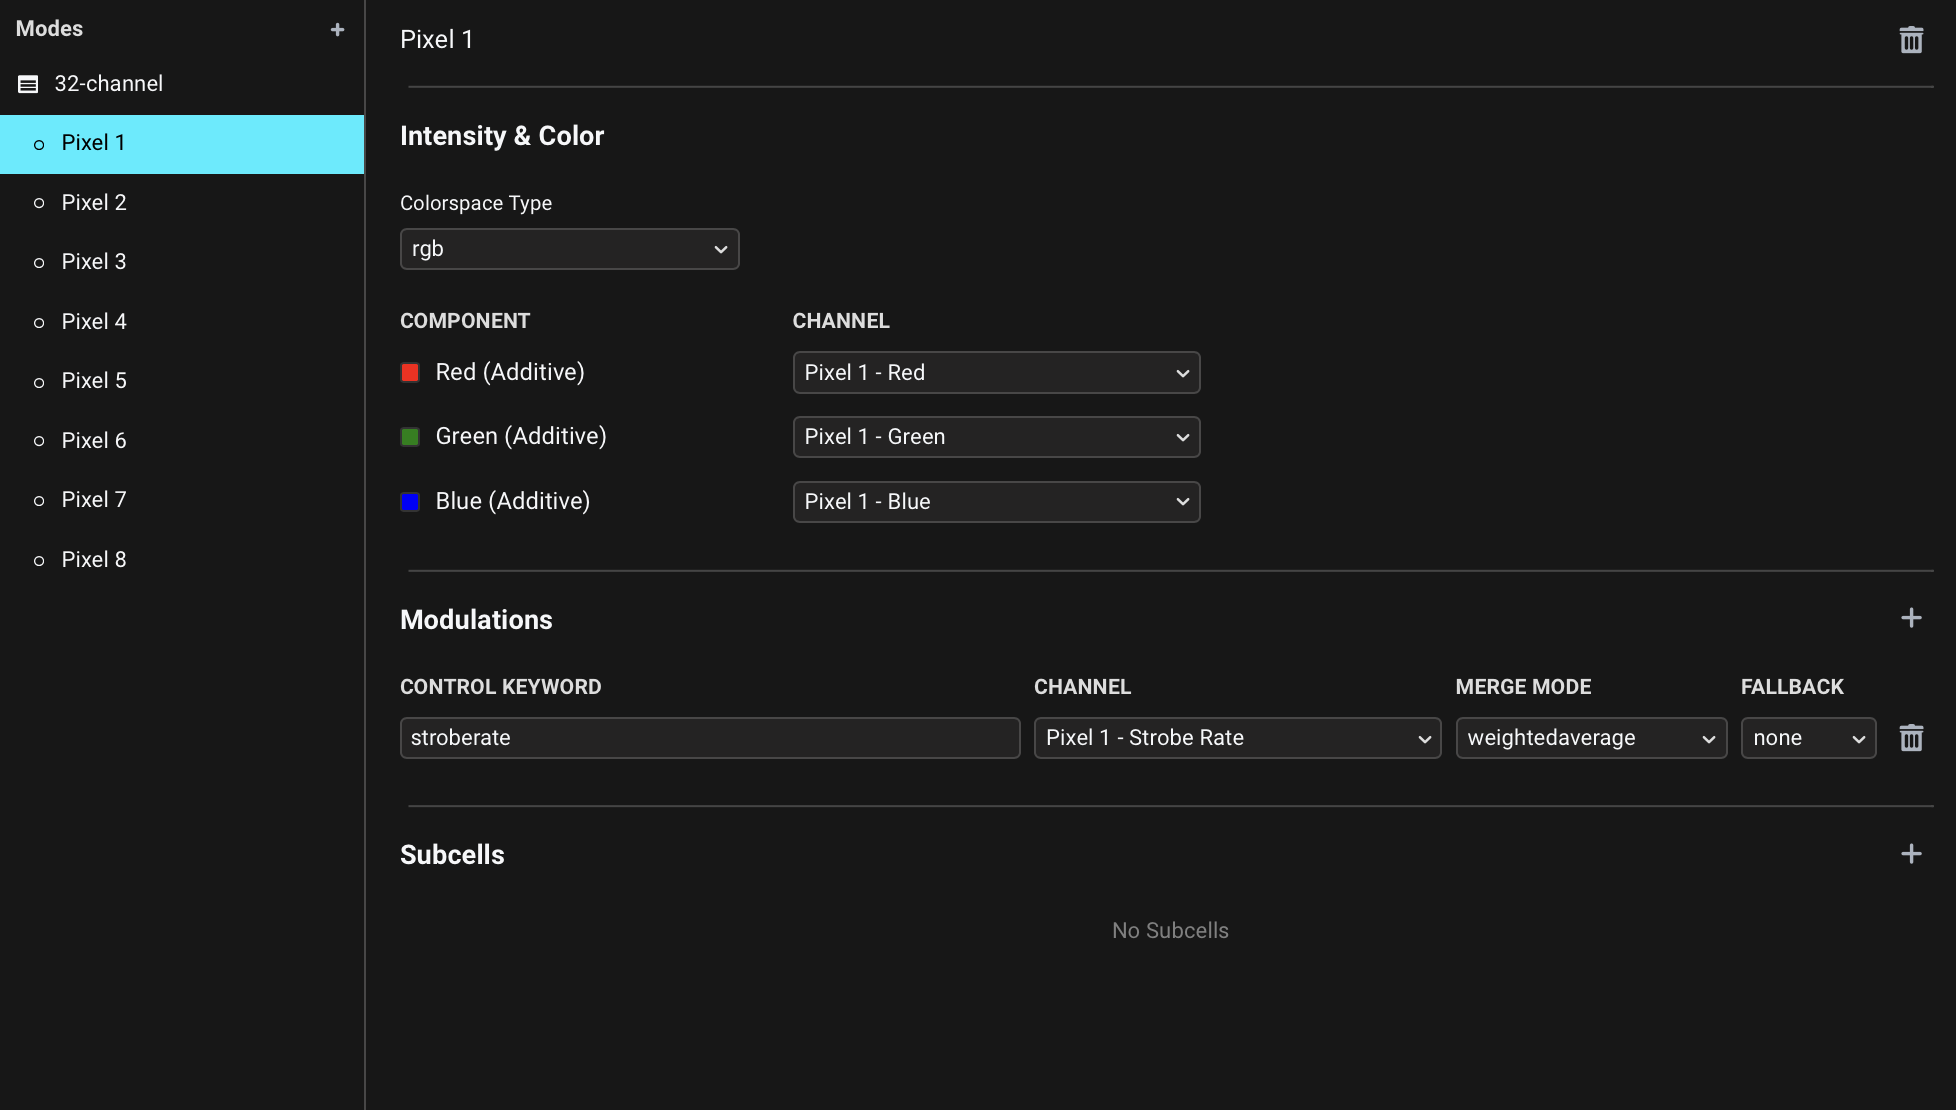Click the Modulations section heading
This screenshot has height=1110, width=1956.
[476, 620]
